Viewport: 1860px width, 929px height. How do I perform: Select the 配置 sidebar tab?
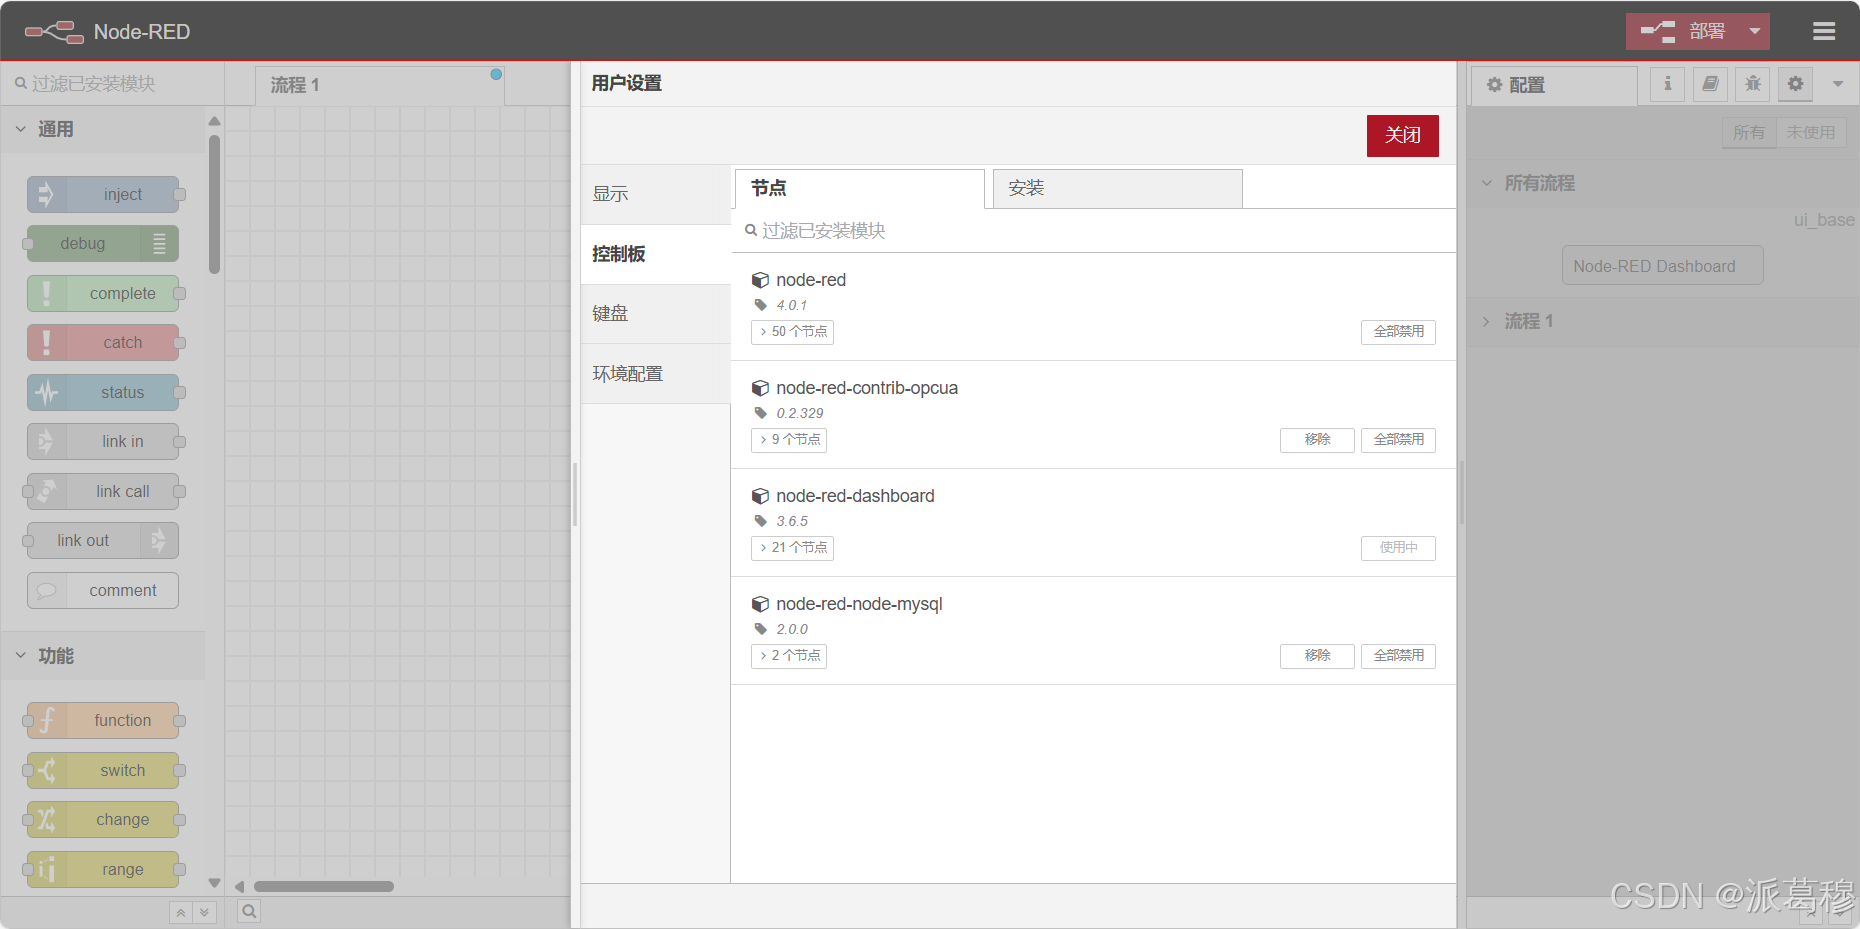pyautogui.click(x=1554, y=85)
